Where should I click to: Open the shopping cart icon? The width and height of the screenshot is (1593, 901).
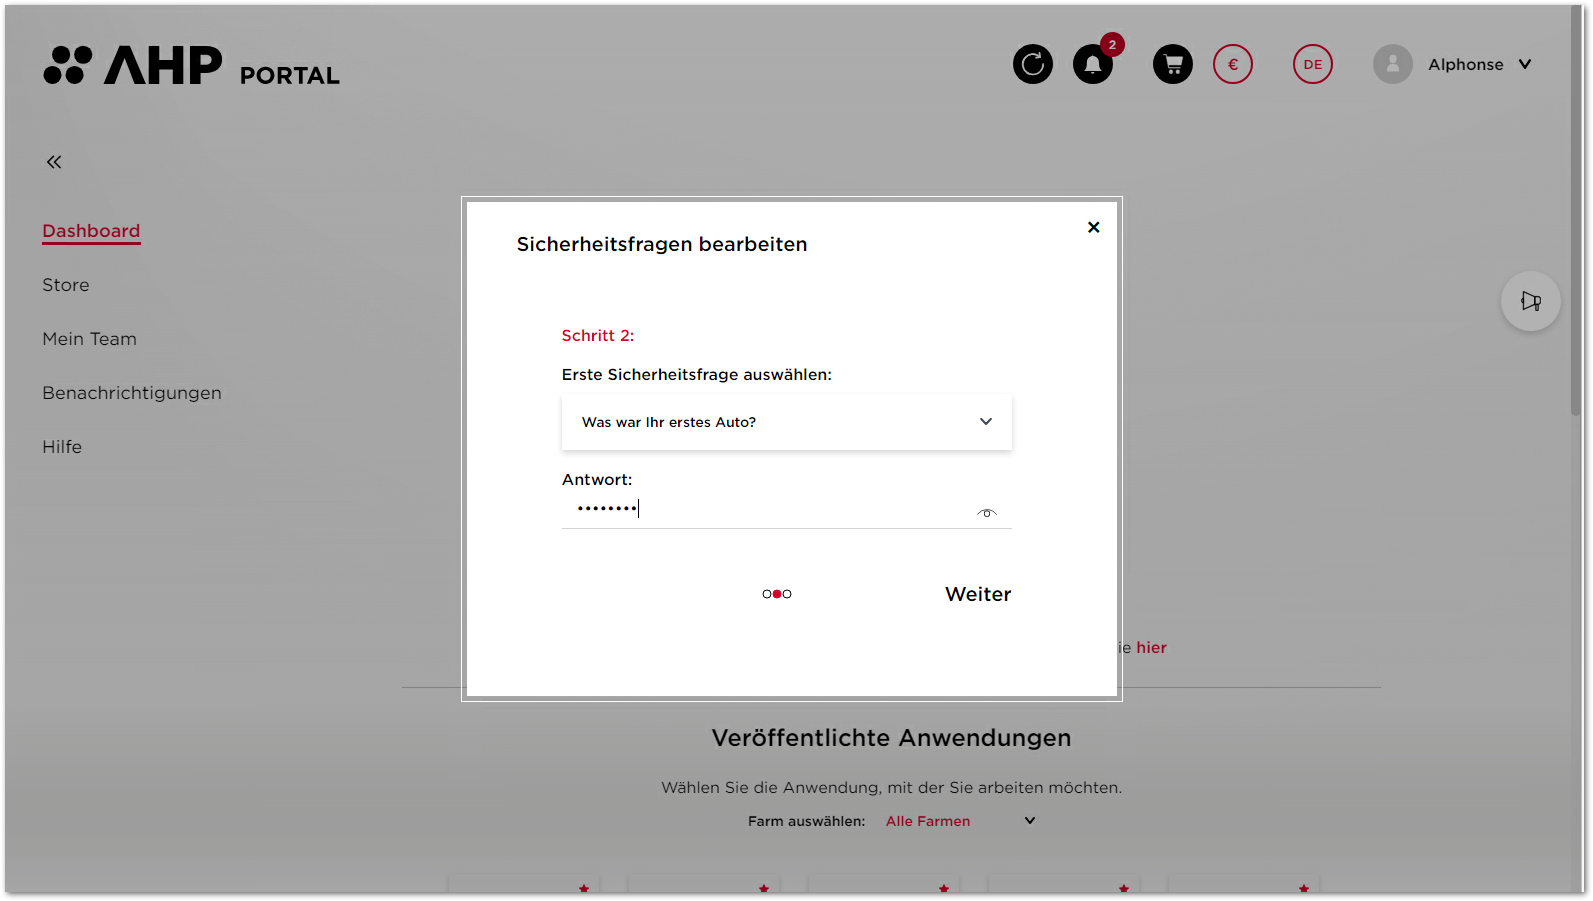point(1173,65)
